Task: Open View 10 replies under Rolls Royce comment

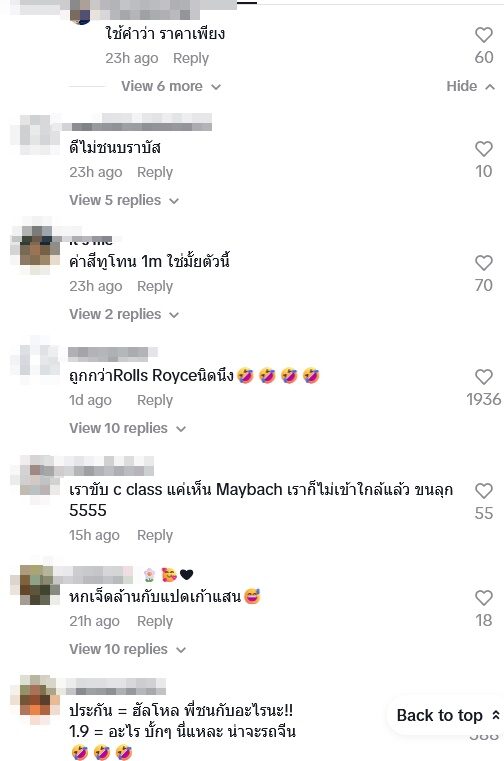Action: [x=128, y=429]
